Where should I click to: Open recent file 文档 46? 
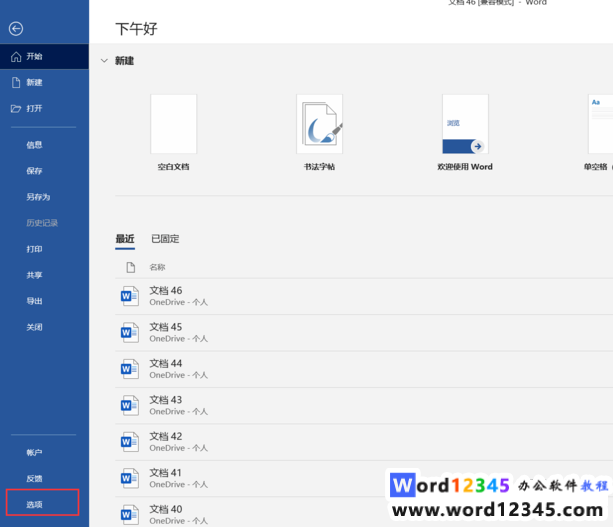coord(364,296)
